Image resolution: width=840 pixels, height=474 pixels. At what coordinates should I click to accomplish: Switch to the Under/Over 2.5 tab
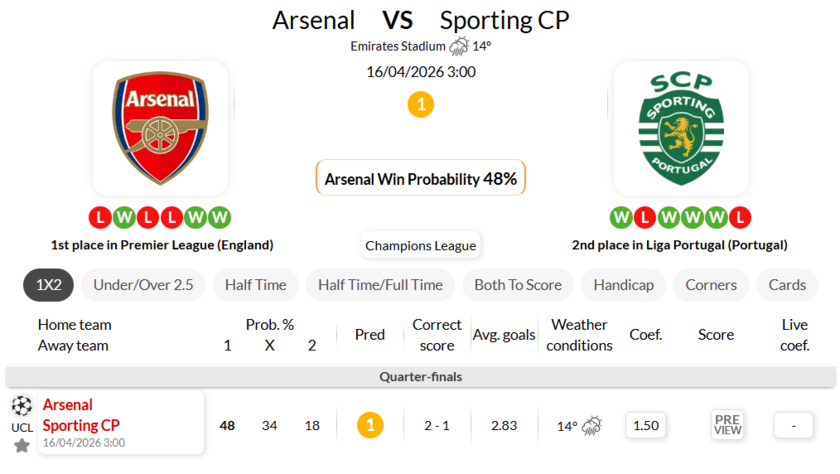click(143, 285)
